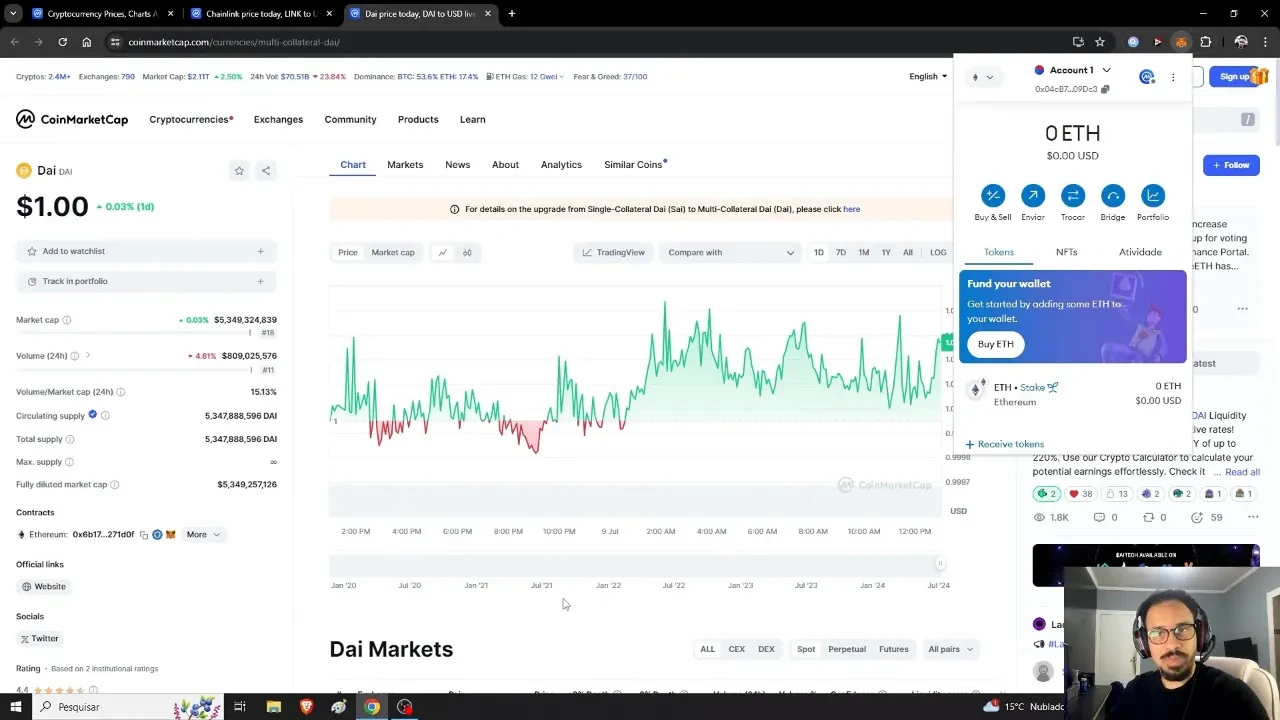Open CoinMarketCap logo home
1280x720 pixels.
point(72,119)
